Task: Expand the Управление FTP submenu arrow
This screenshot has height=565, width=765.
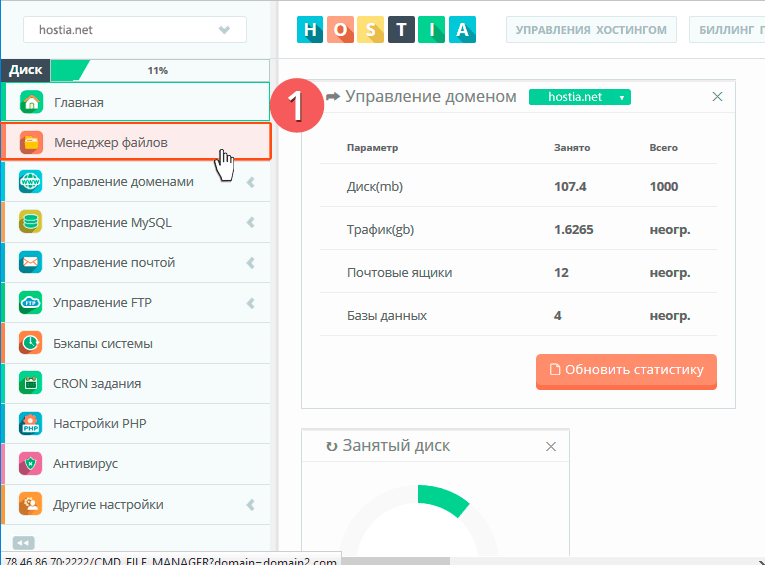Action: (x=251, y=303)
